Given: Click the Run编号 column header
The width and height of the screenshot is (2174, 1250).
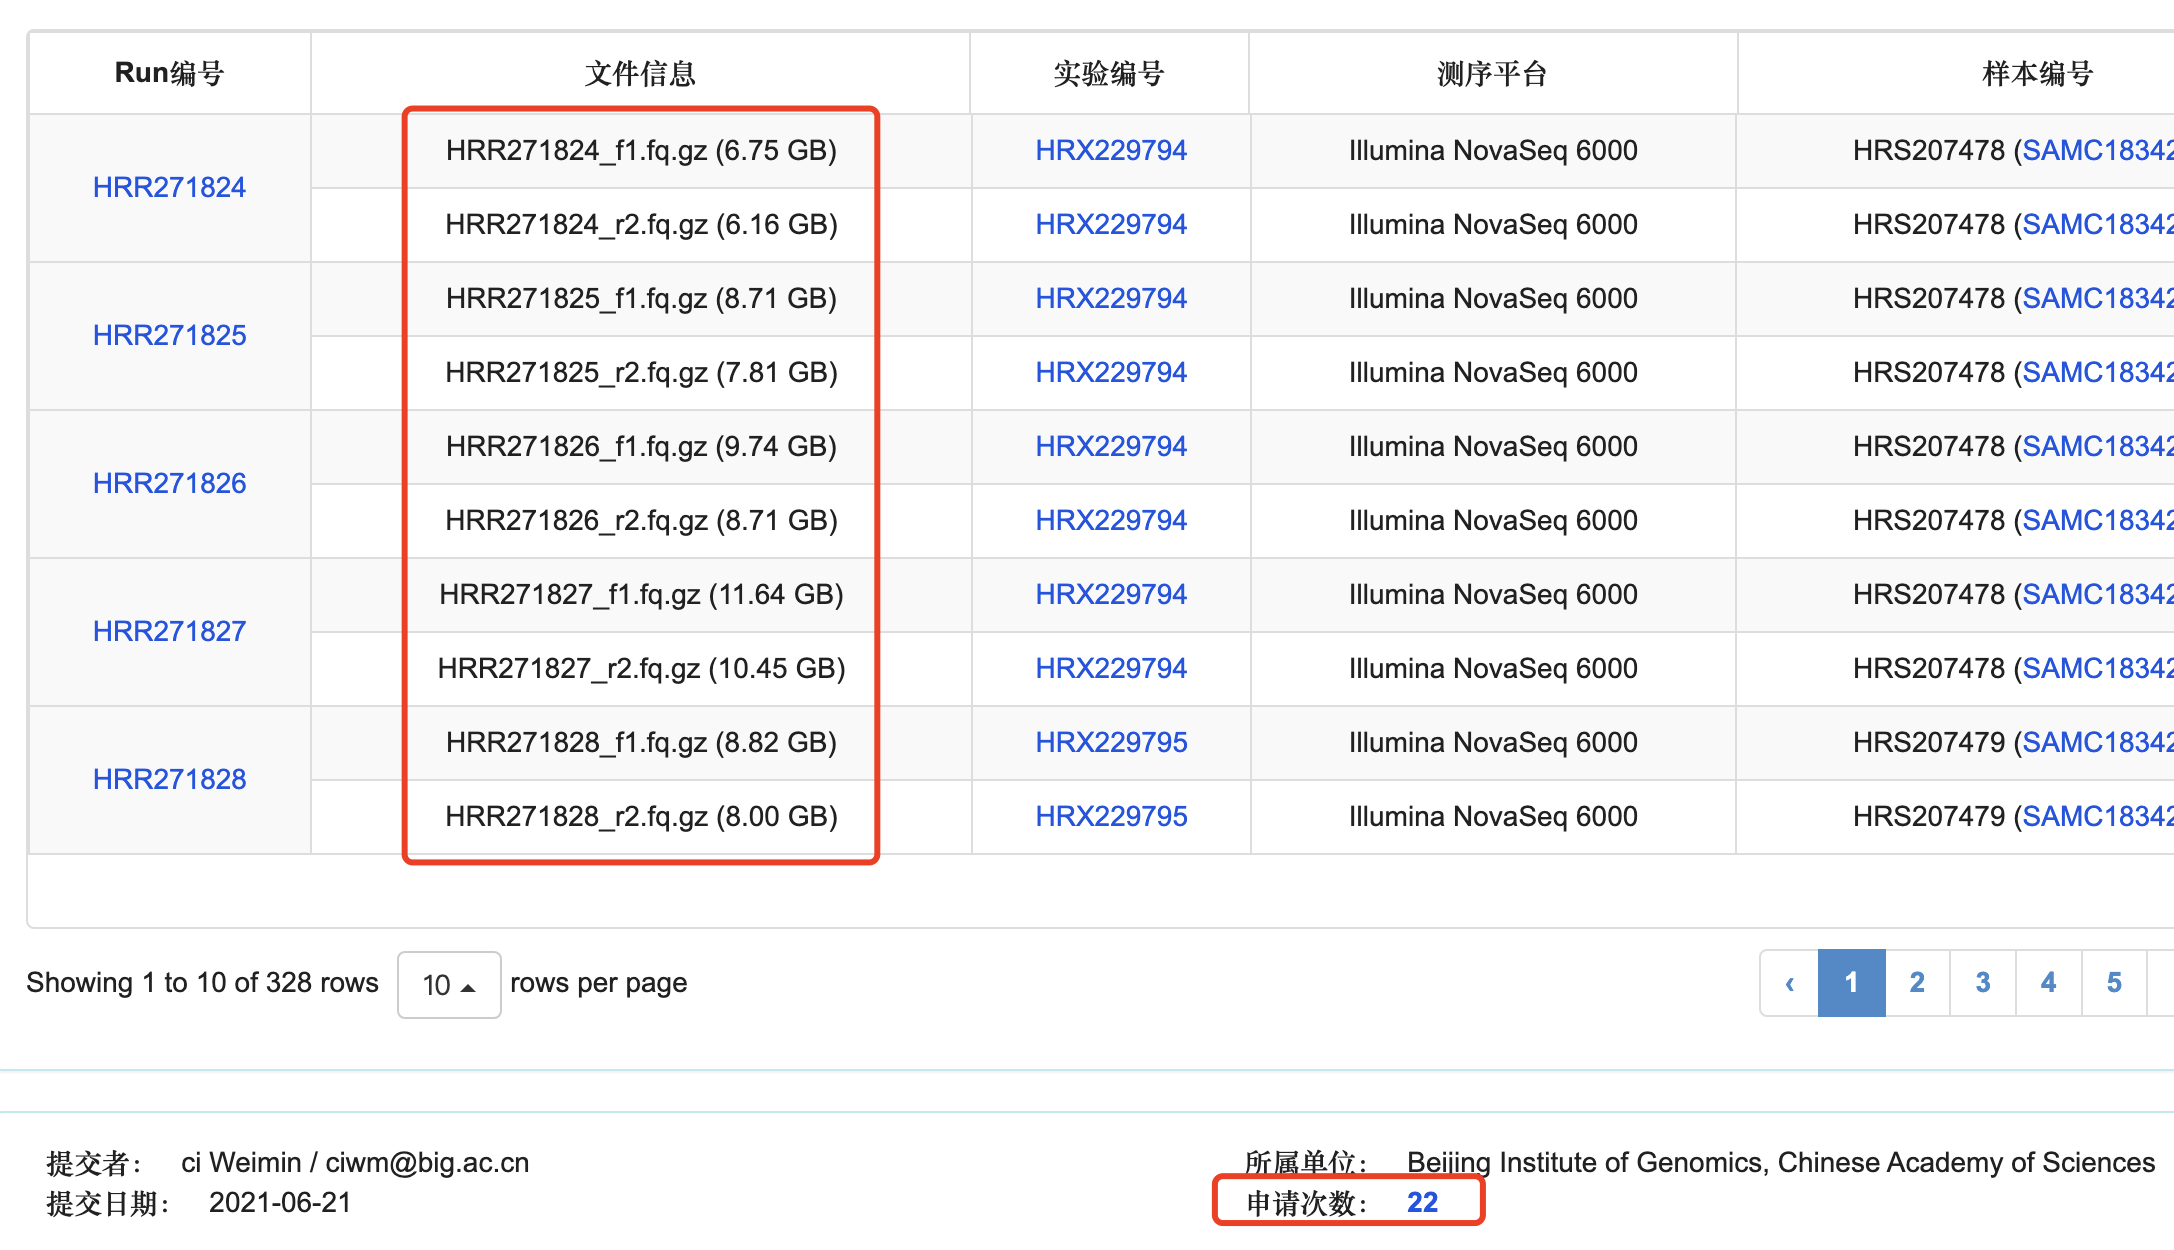Looking at the screenshot, I should [x=169, y=73].
